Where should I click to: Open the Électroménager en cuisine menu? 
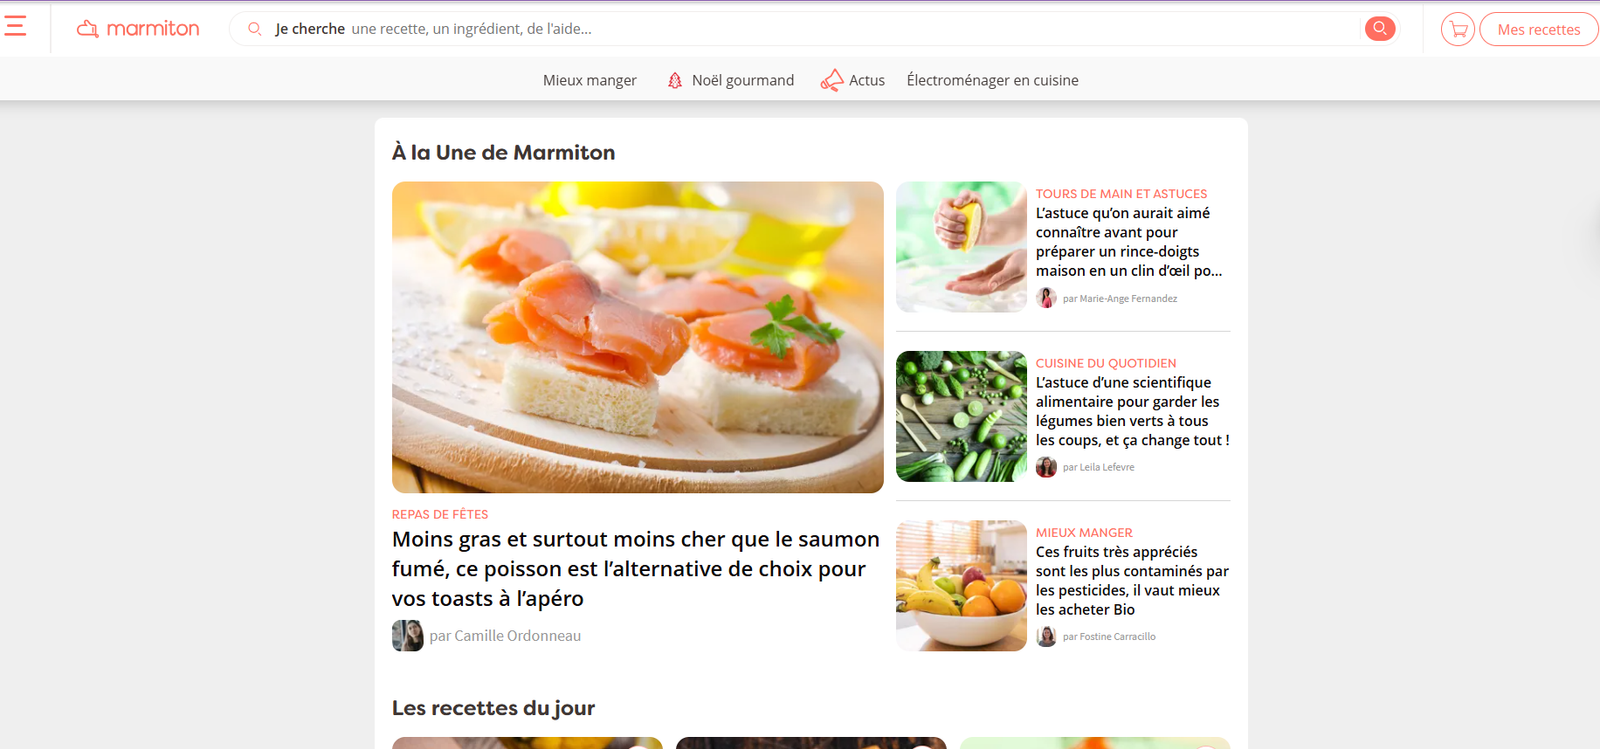pos(992,80)
